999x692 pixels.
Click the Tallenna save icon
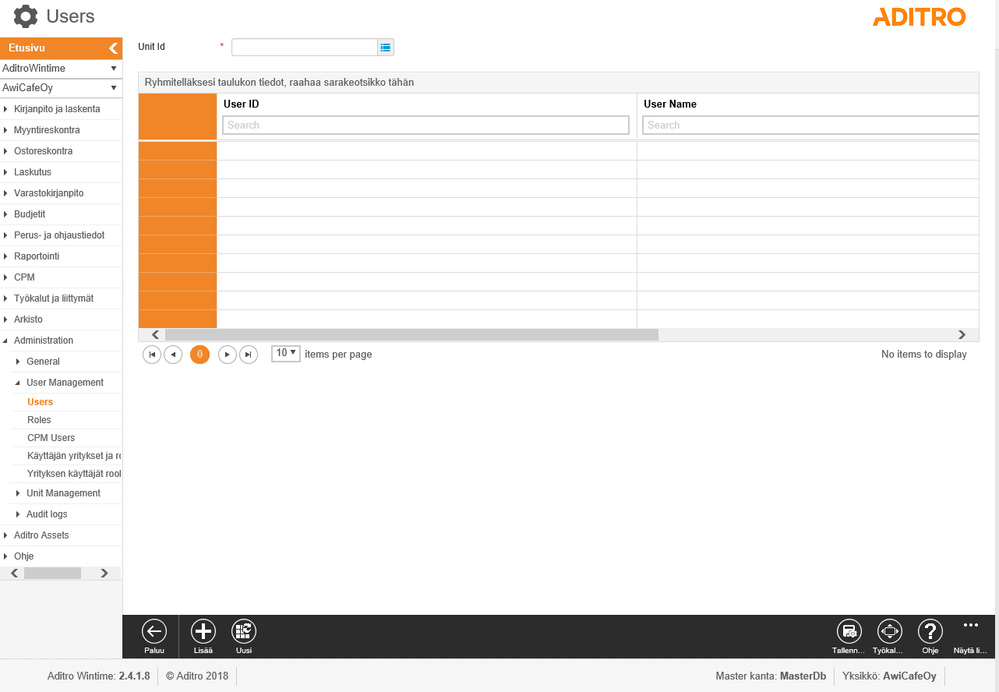click(849, 631)
